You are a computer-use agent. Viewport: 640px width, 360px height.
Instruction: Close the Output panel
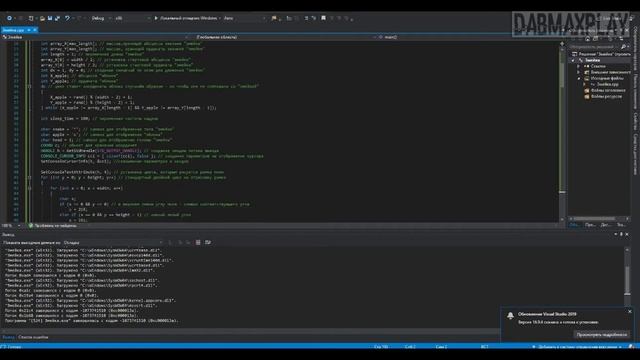pyautogui.click(x=627, y=234)
